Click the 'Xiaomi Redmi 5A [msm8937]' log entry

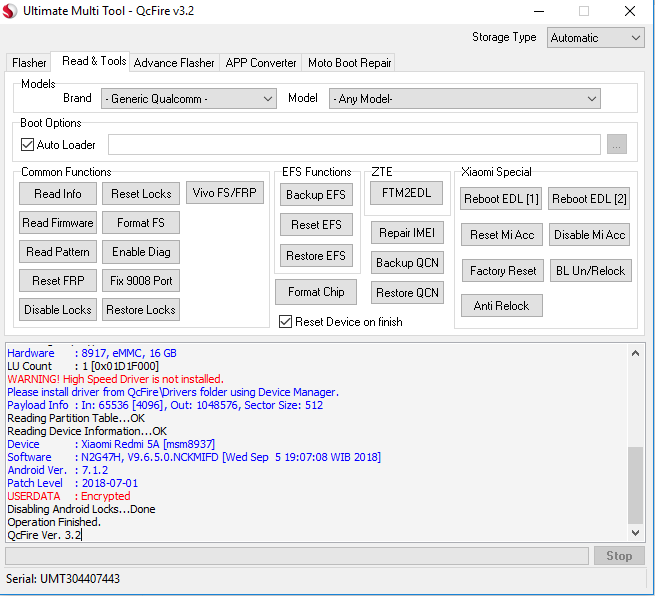coord(148,444)
